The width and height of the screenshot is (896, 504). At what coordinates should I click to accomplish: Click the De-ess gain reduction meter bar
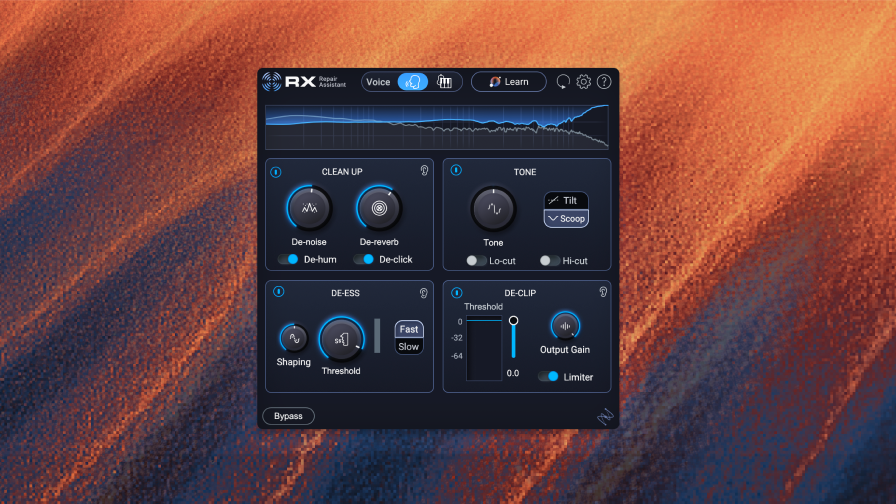point(377,335)
